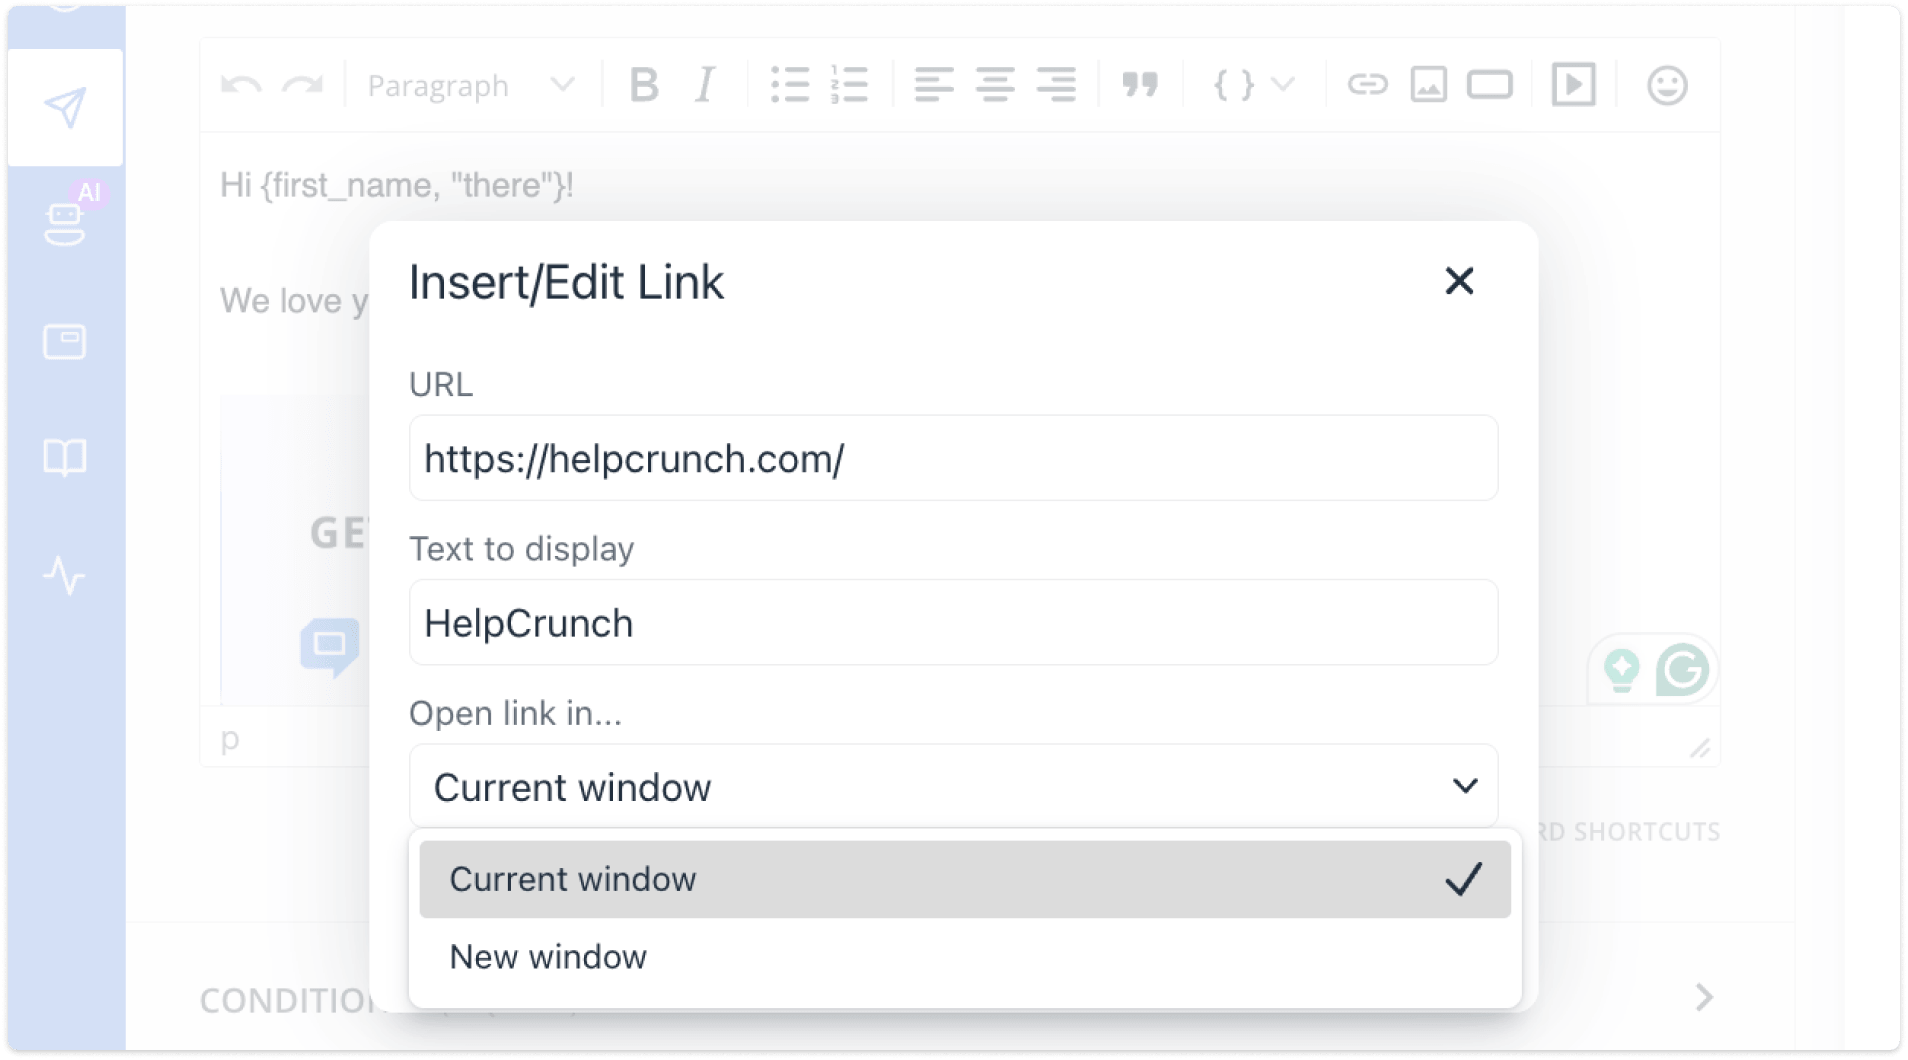Image resolution: width=1908 pixels, height=1060 pixels.
Task: Click the URL input field
Action: click(953, 458)
